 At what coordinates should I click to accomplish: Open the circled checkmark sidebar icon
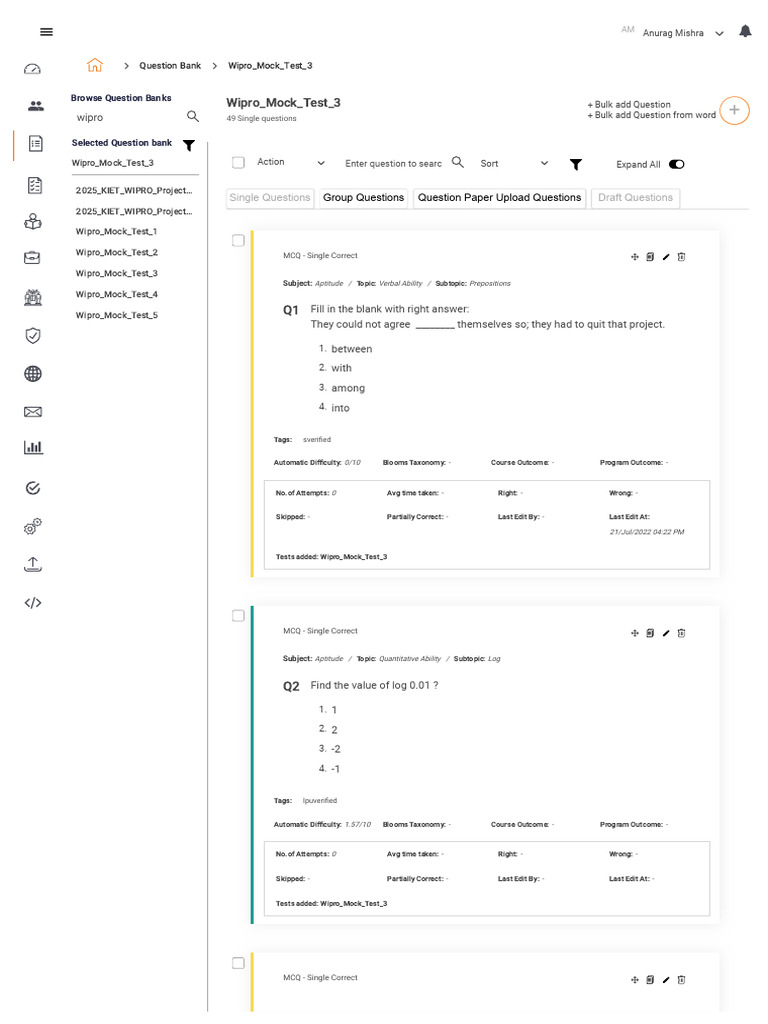coord(33,488)
